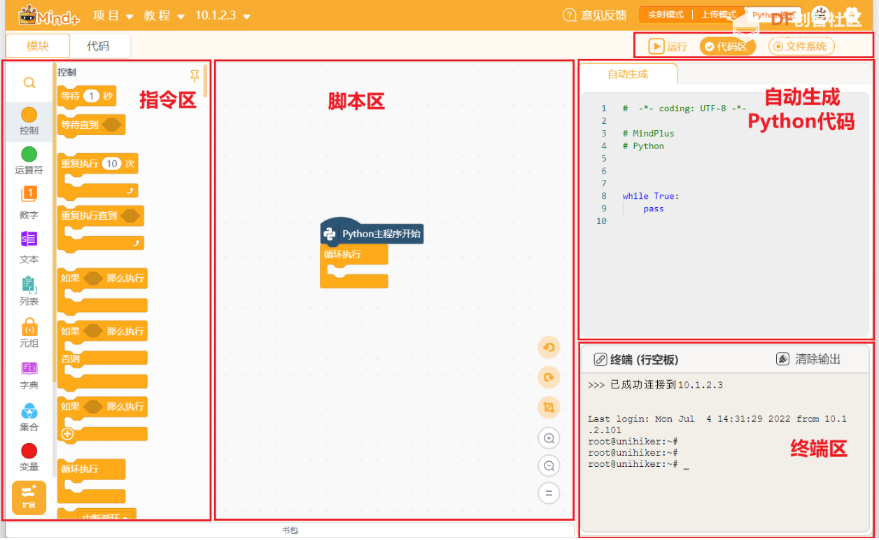
Task: Expand the 教程 (Tutorial) dropdown menu
Action: pos(164,16)
